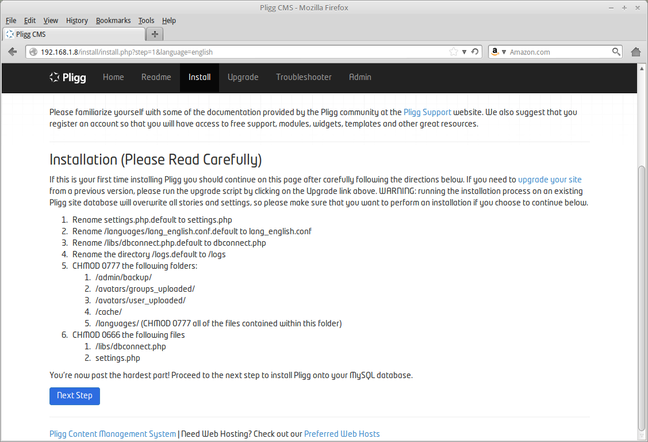Follow the Pligg Support link

pyautogui.click(x=427, y=112)
